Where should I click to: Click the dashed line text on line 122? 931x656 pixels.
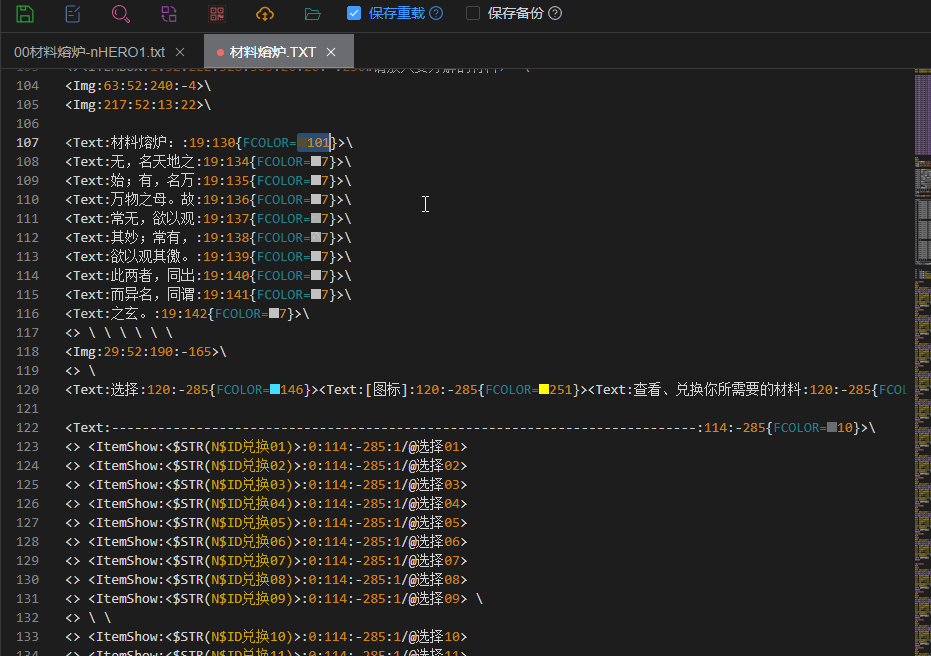click(x=404, y=427)
